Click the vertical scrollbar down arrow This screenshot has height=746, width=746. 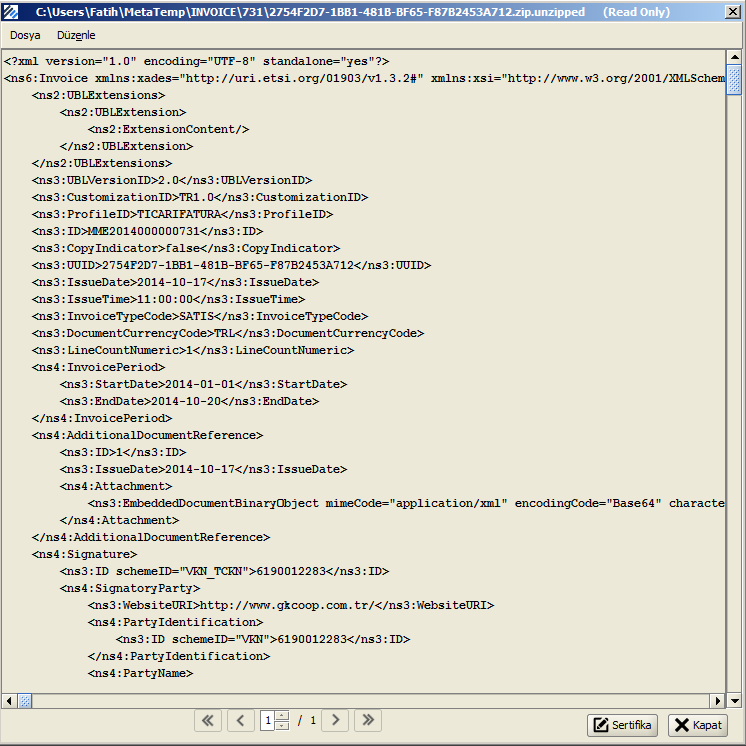point(735,700)
